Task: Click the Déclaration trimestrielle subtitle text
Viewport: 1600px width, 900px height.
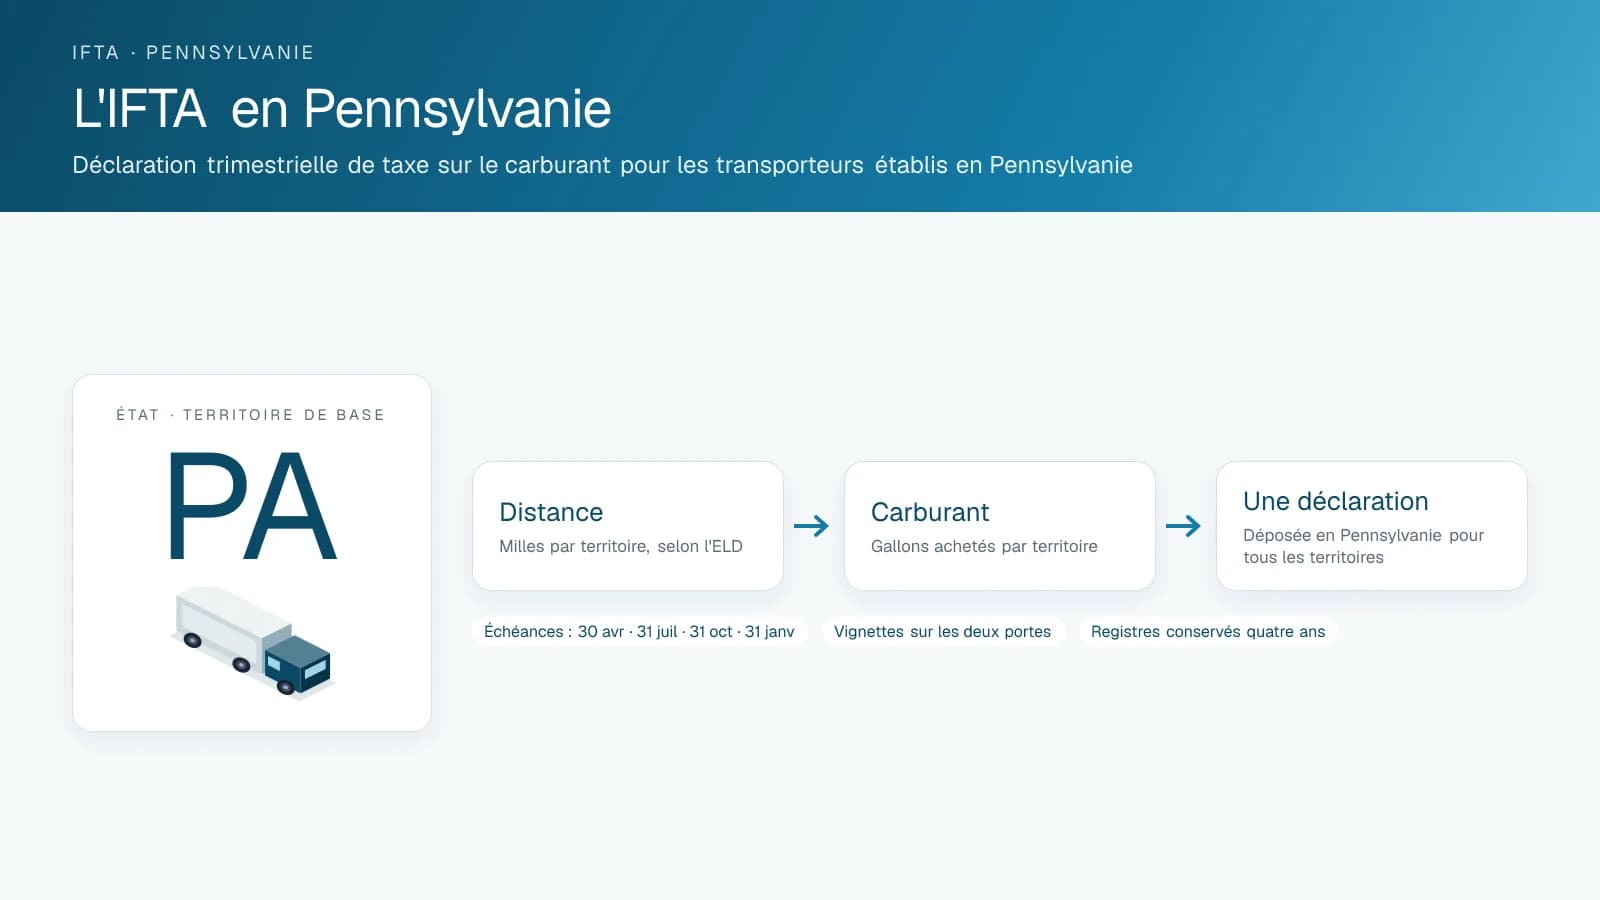Action: (x=603, y=166)
